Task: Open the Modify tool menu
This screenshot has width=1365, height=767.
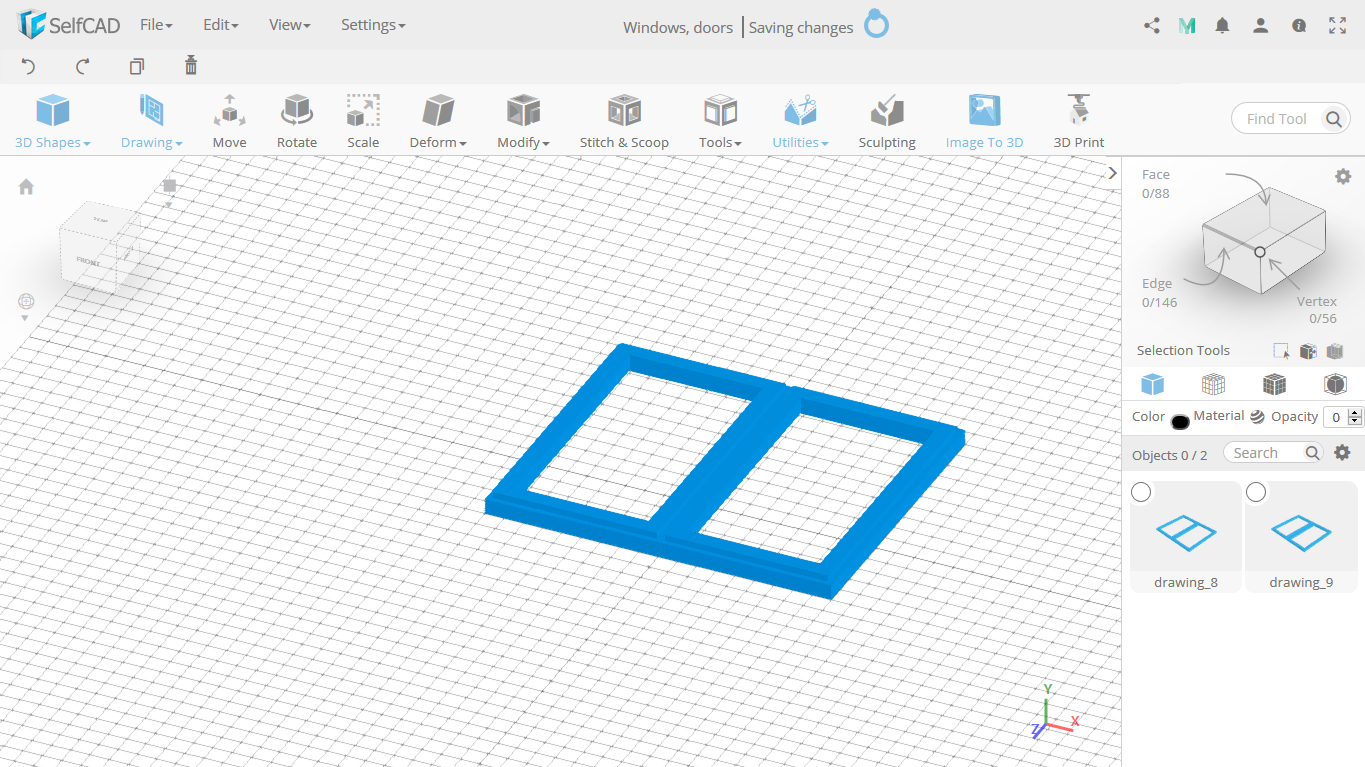Action: tap(523, 121)
